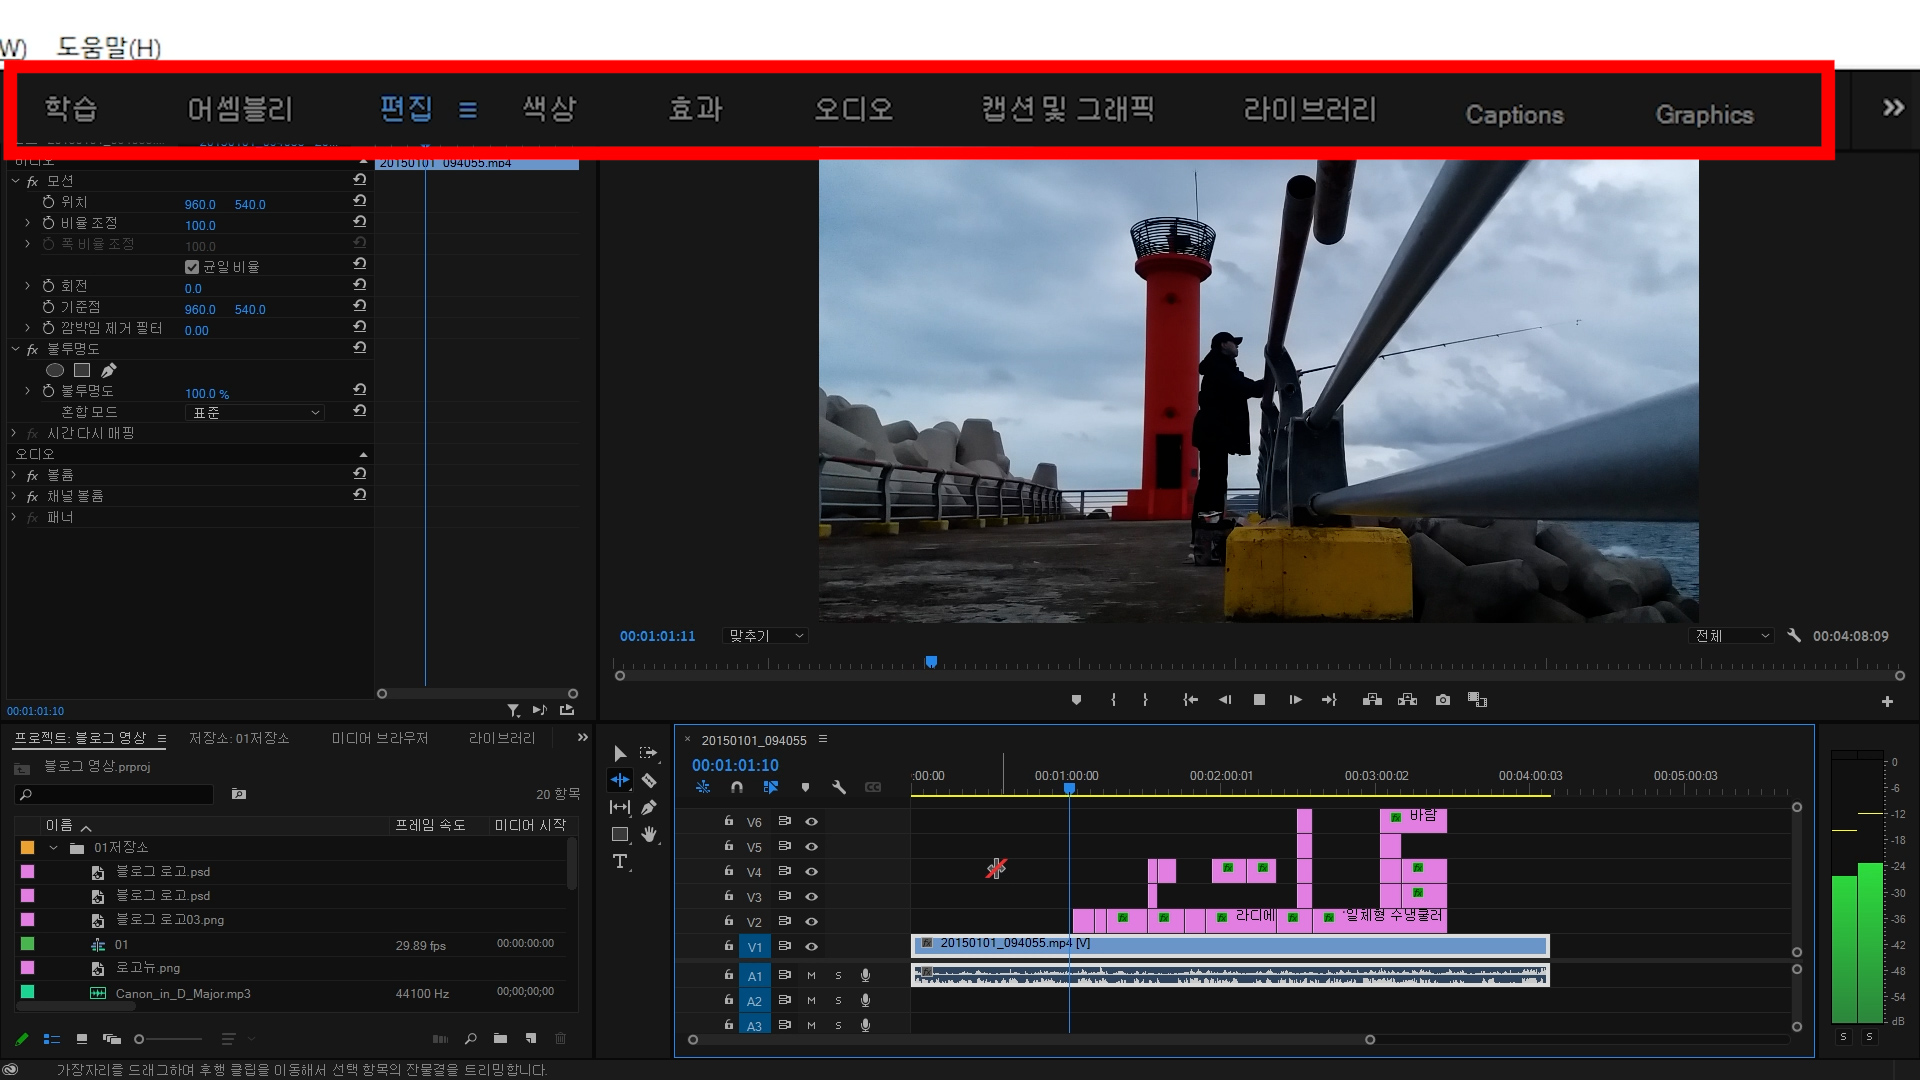Open timeline display settings wrench
The width and height of the screenshot is (1920, 1080).
[839, 787]
